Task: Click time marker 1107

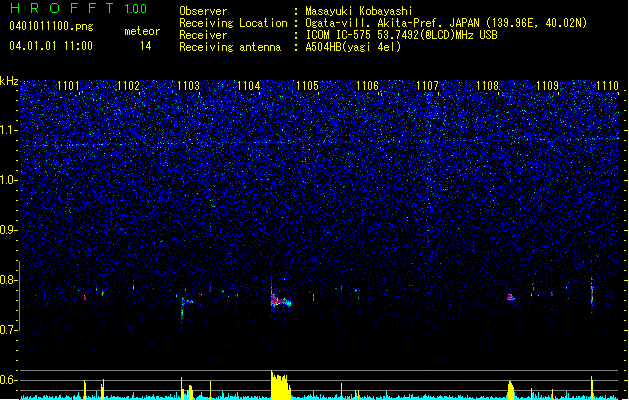Action: [427, 86]
